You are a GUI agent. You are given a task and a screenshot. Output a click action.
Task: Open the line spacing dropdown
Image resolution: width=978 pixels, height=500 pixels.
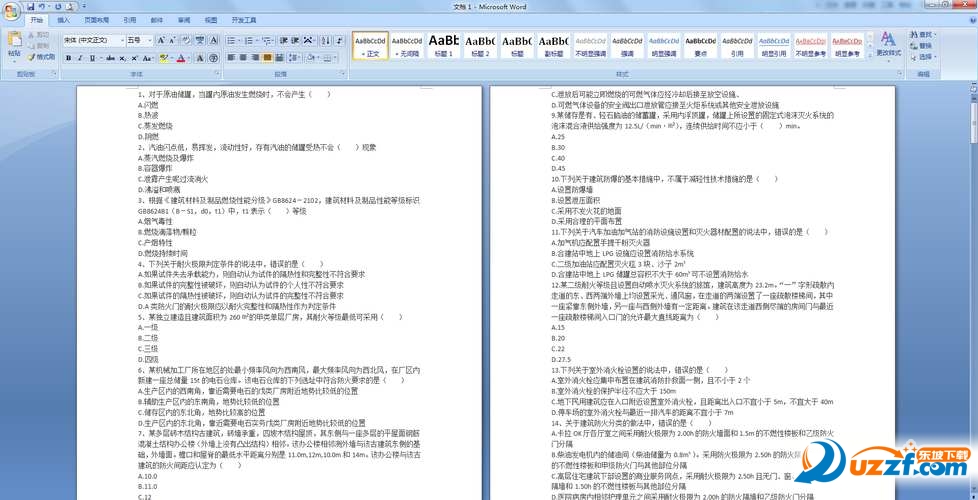[295, 58]
